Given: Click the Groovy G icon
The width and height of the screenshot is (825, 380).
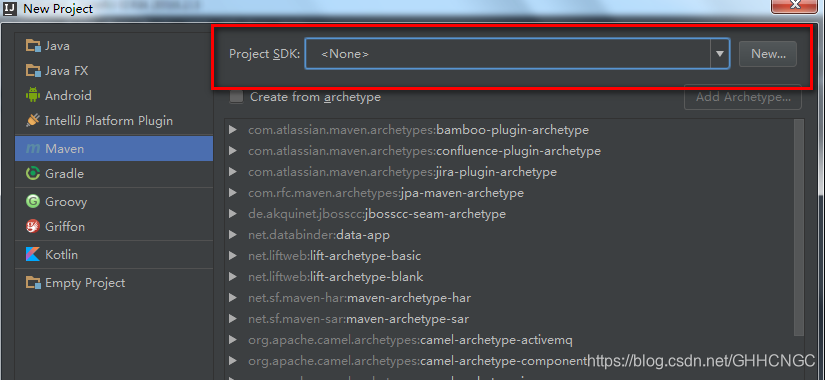Looking at the screenshot, I should 33,202.
